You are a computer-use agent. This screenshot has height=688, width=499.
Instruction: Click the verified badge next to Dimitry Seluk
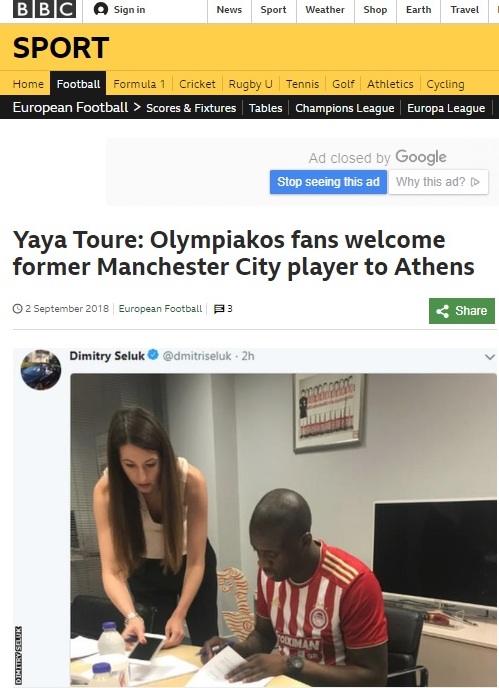153,355
